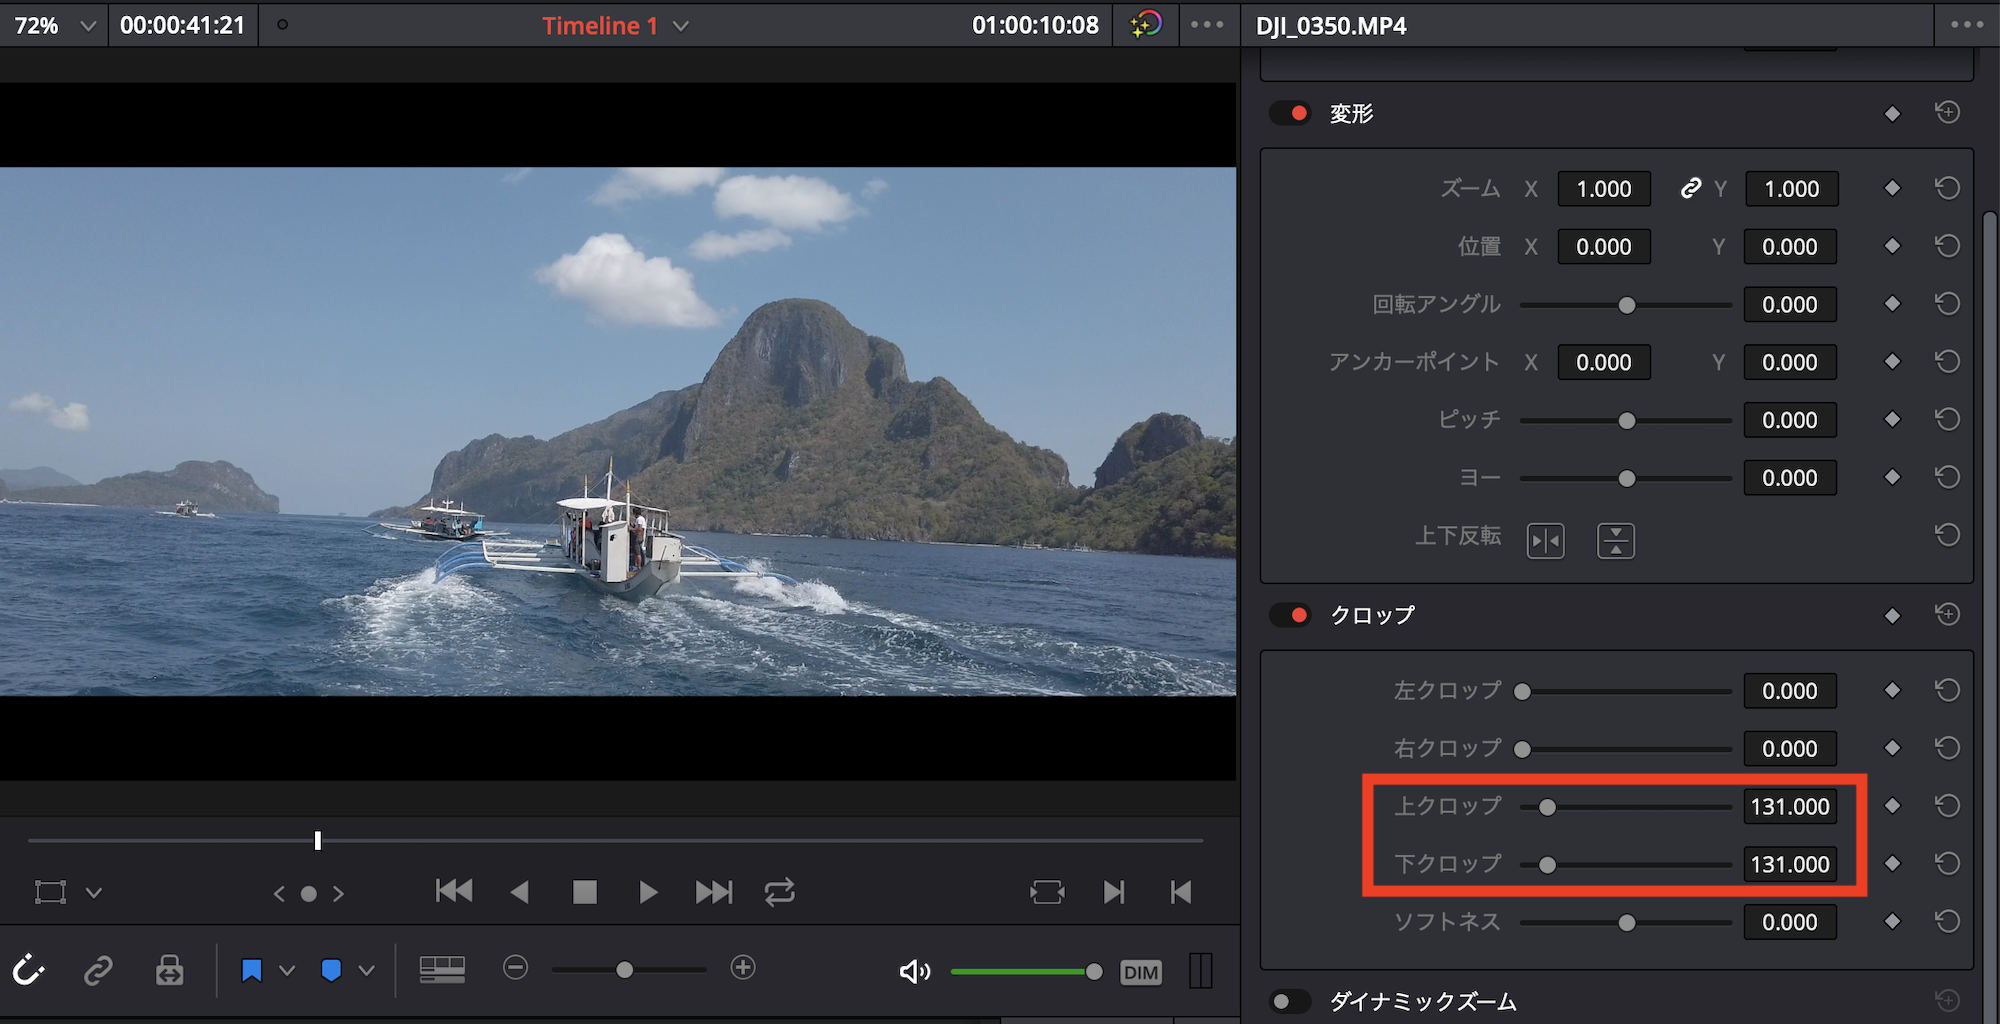
Task: Click the ヨー slider
Action: point(1626,479)
